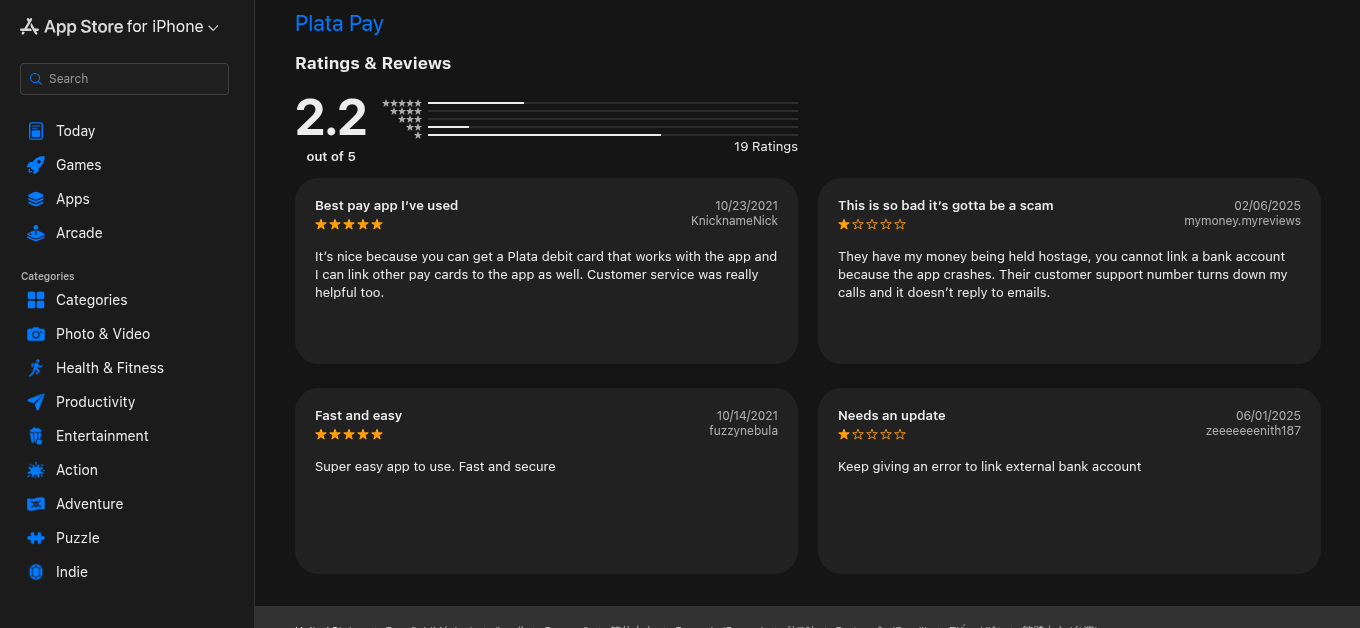Focus the Search input field
Image resolution: width=1360 pixels, height=628 pixels.
pyautogui.click(x=124, y=79)
